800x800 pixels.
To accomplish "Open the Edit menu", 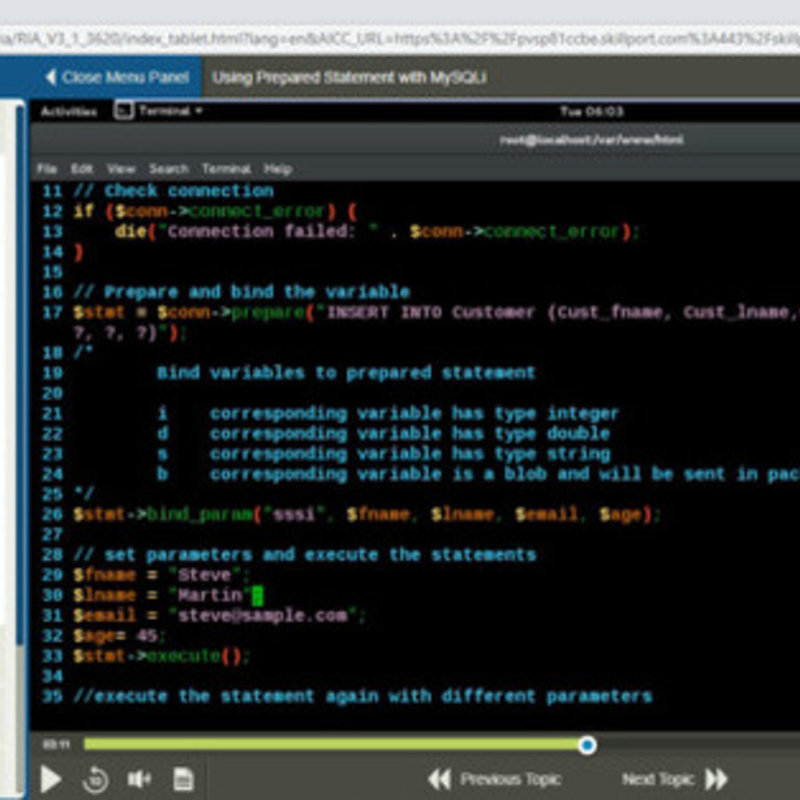I will coord(82,169).
